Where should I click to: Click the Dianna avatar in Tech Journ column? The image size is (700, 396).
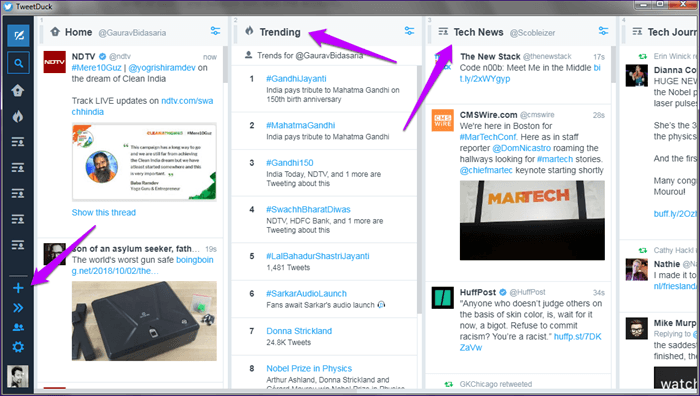tap(637, 75)
